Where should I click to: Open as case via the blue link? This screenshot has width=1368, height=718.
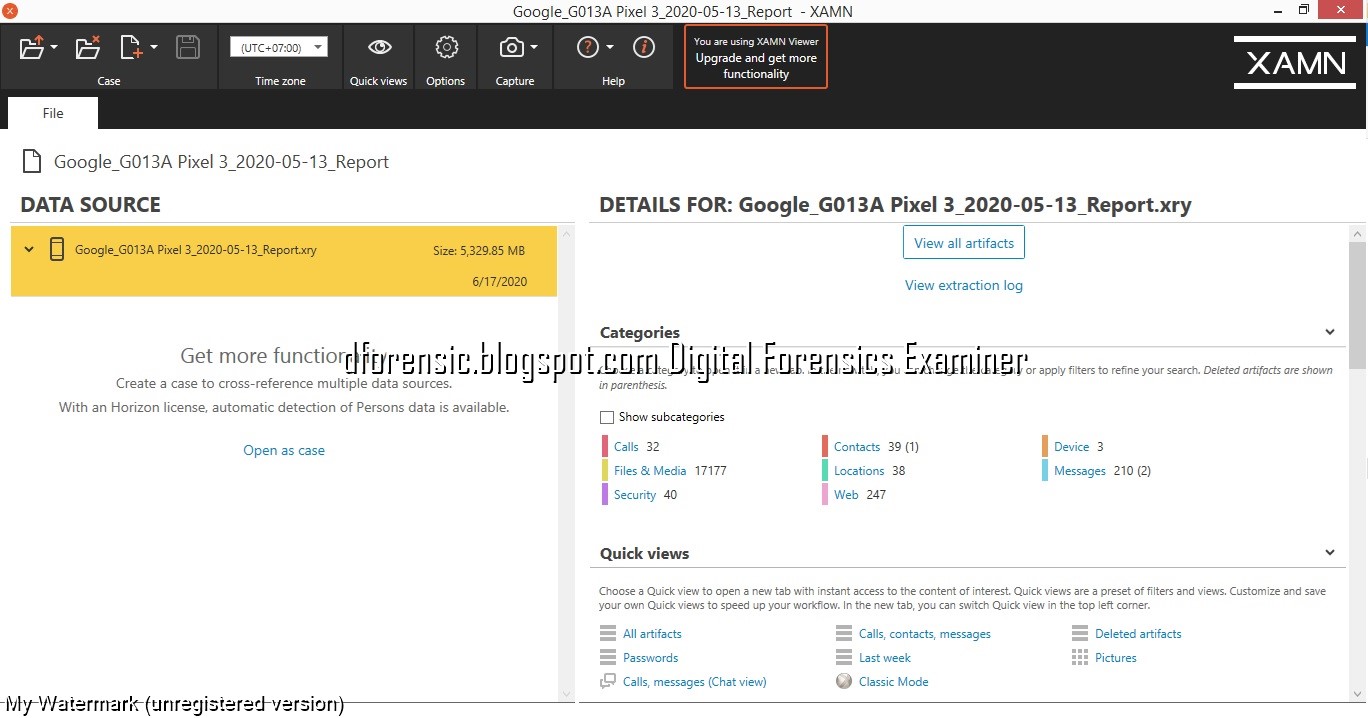tap(284, 450)
